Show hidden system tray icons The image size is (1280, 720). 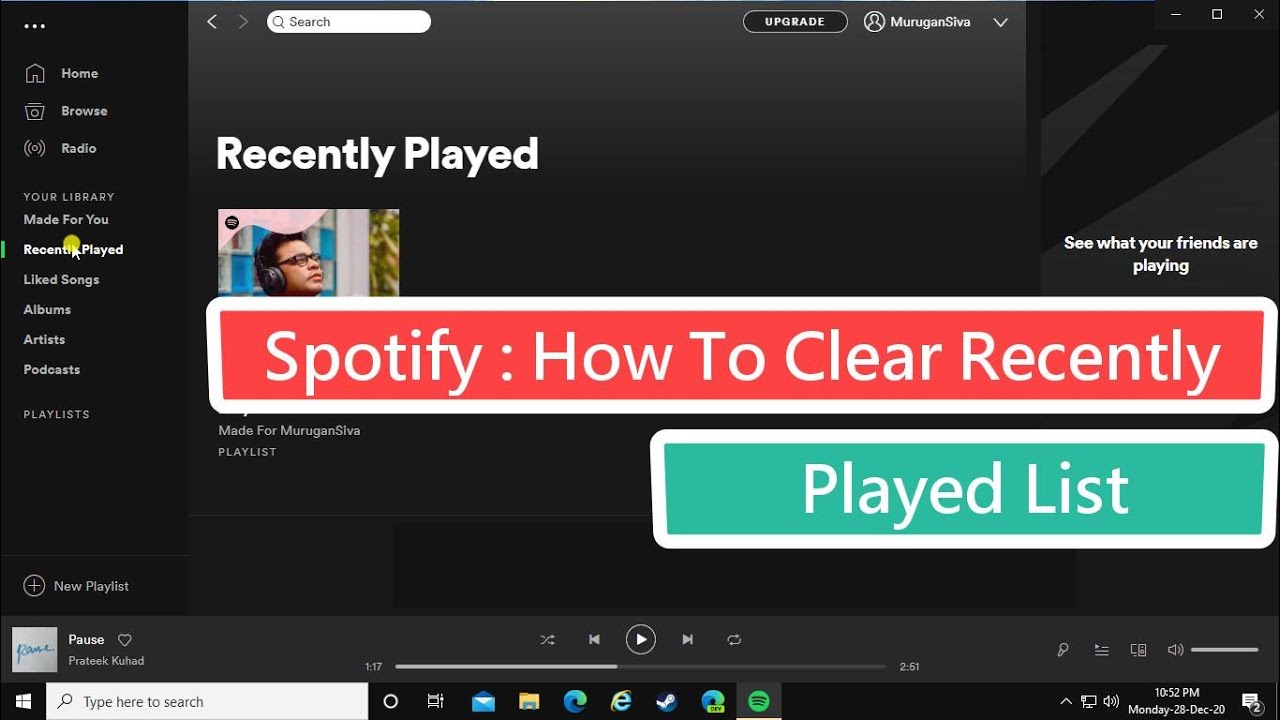tap(1065, 702)
